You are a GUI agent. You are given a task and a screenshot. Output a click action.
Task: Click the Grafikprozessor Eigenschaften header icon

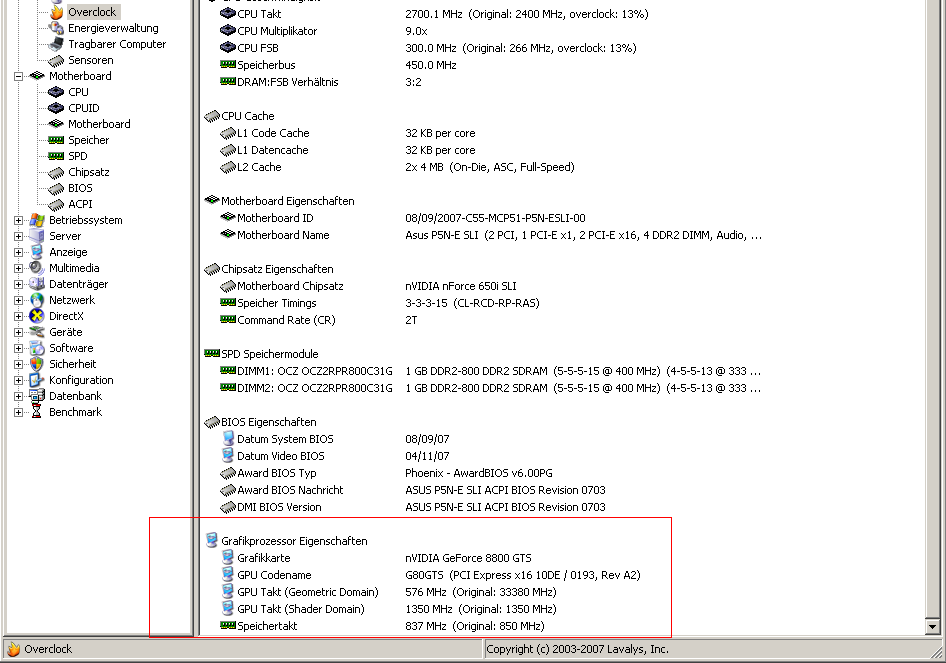tap(212, 541)
